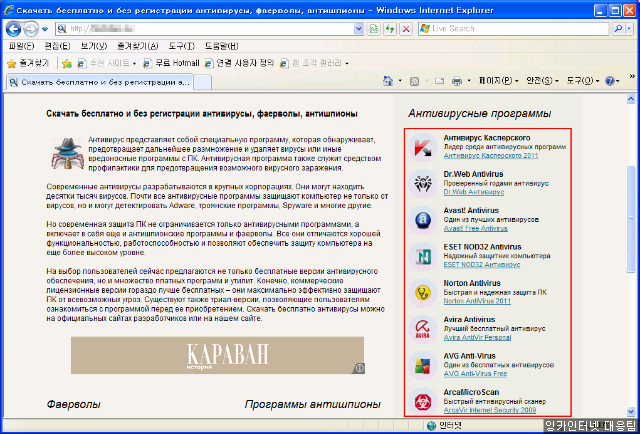Image resolution: width=640 pixels, height=434 pixels.
Task: Click the Norton Antivirus logo icon
Action: 422,294
